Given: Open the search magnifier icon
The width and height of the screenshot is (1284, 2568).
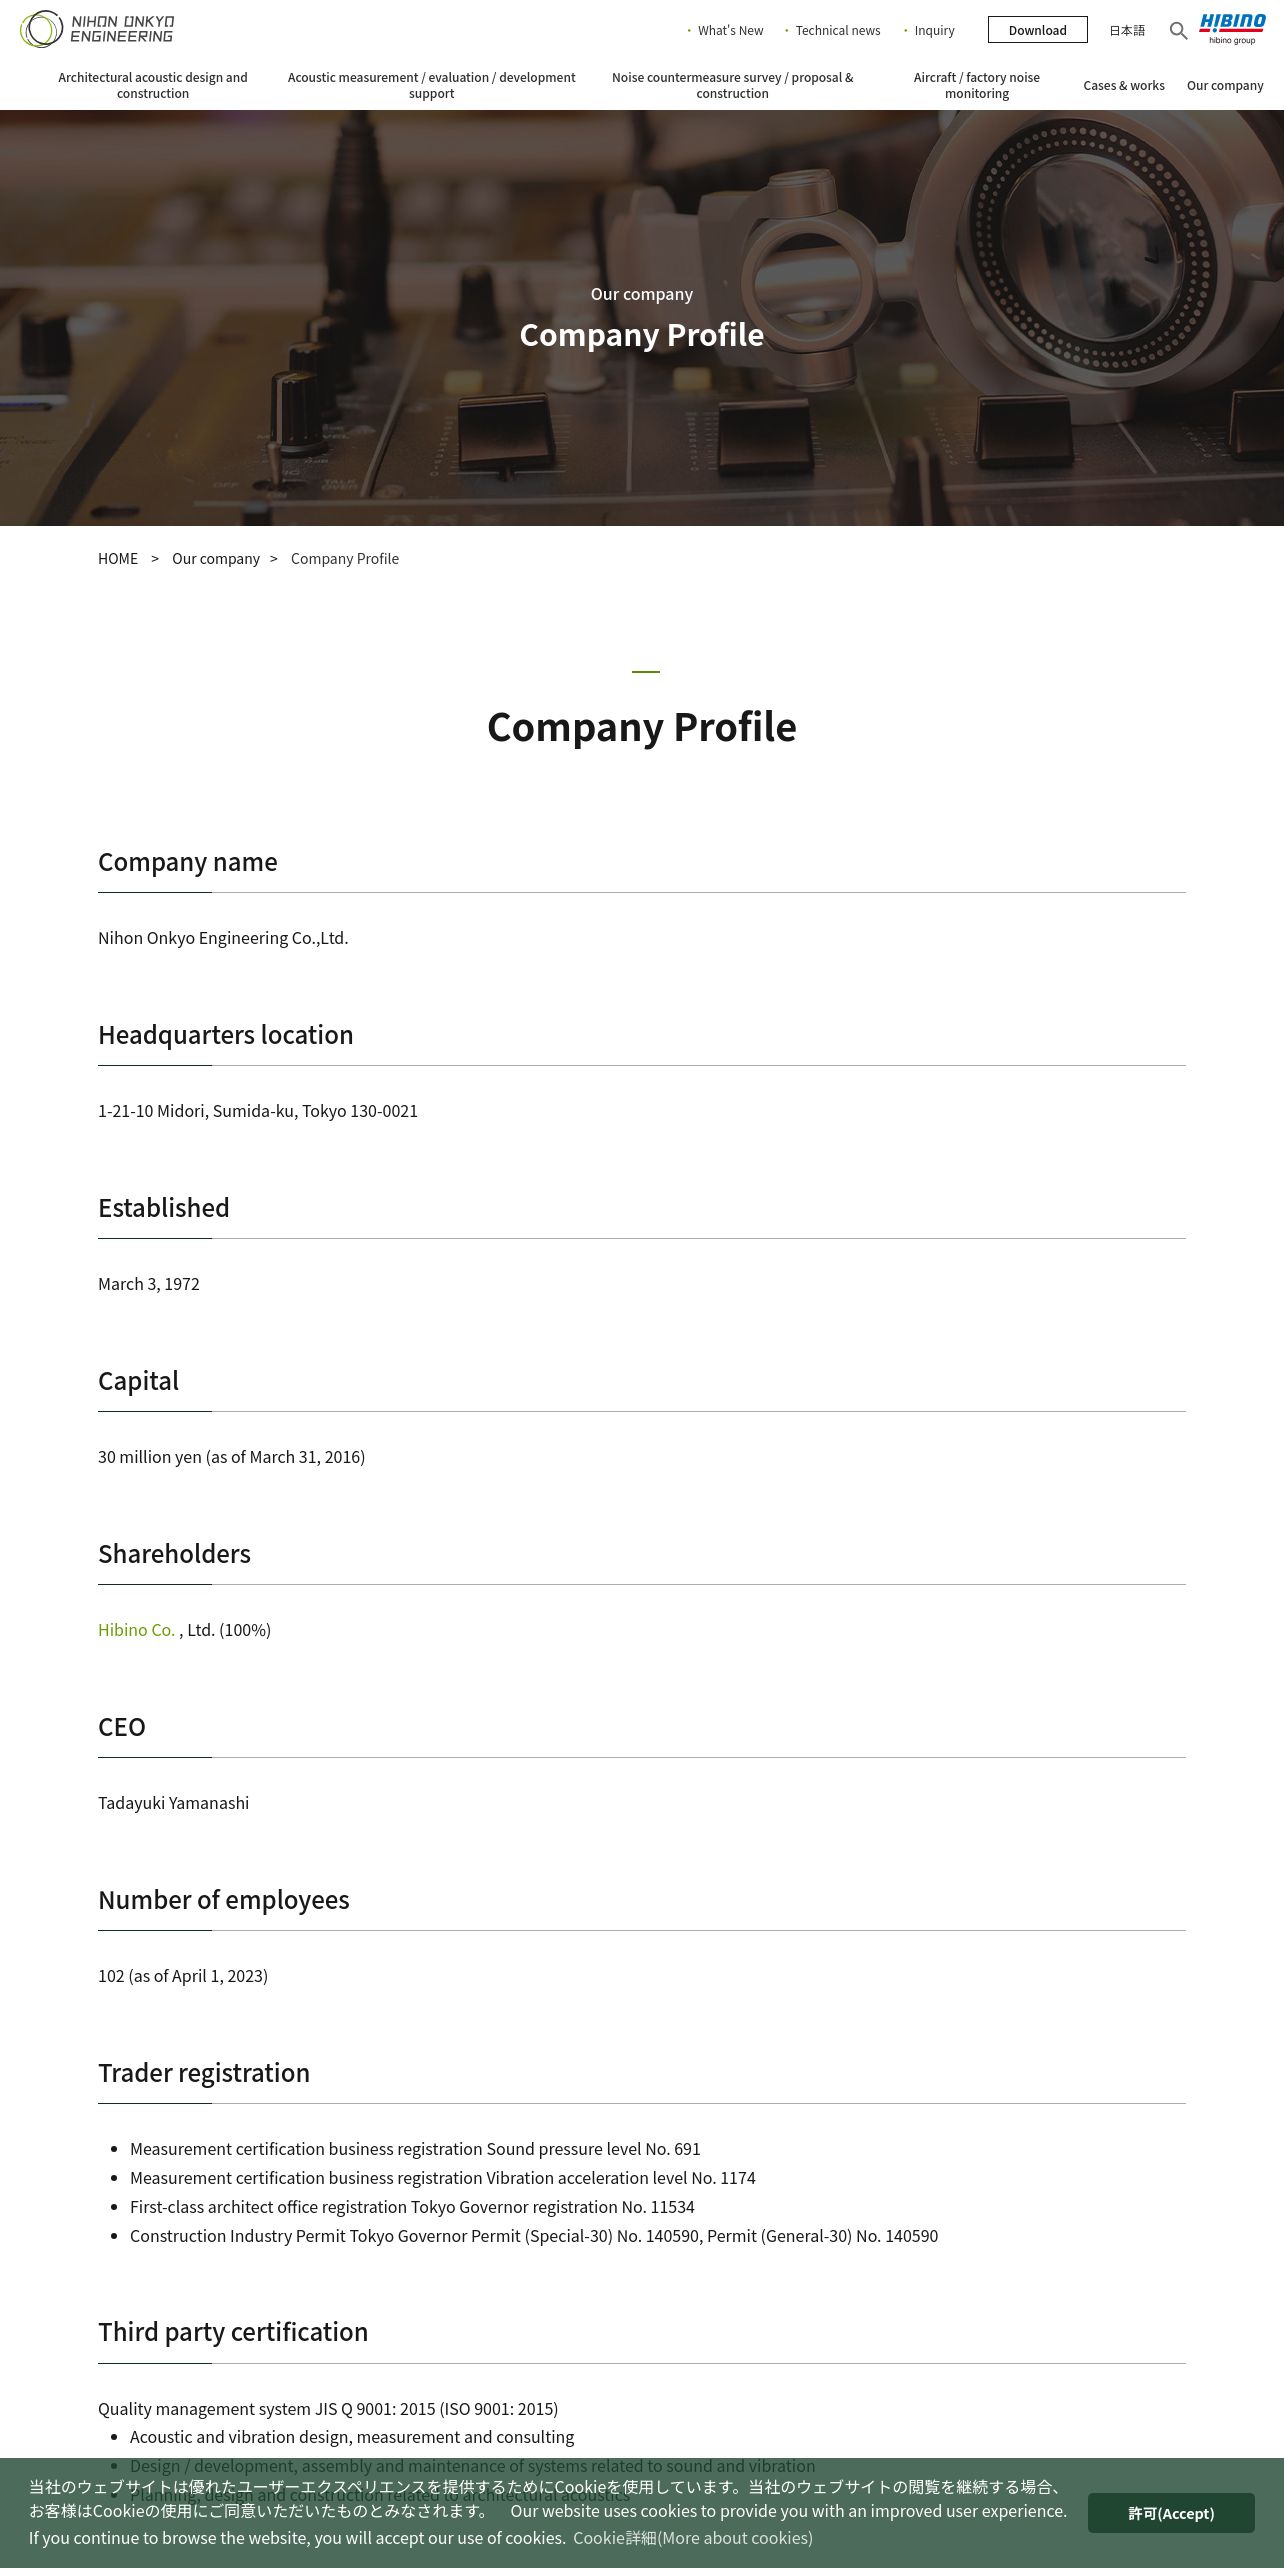Looking at the screenshot, I should coord(1179,31).
